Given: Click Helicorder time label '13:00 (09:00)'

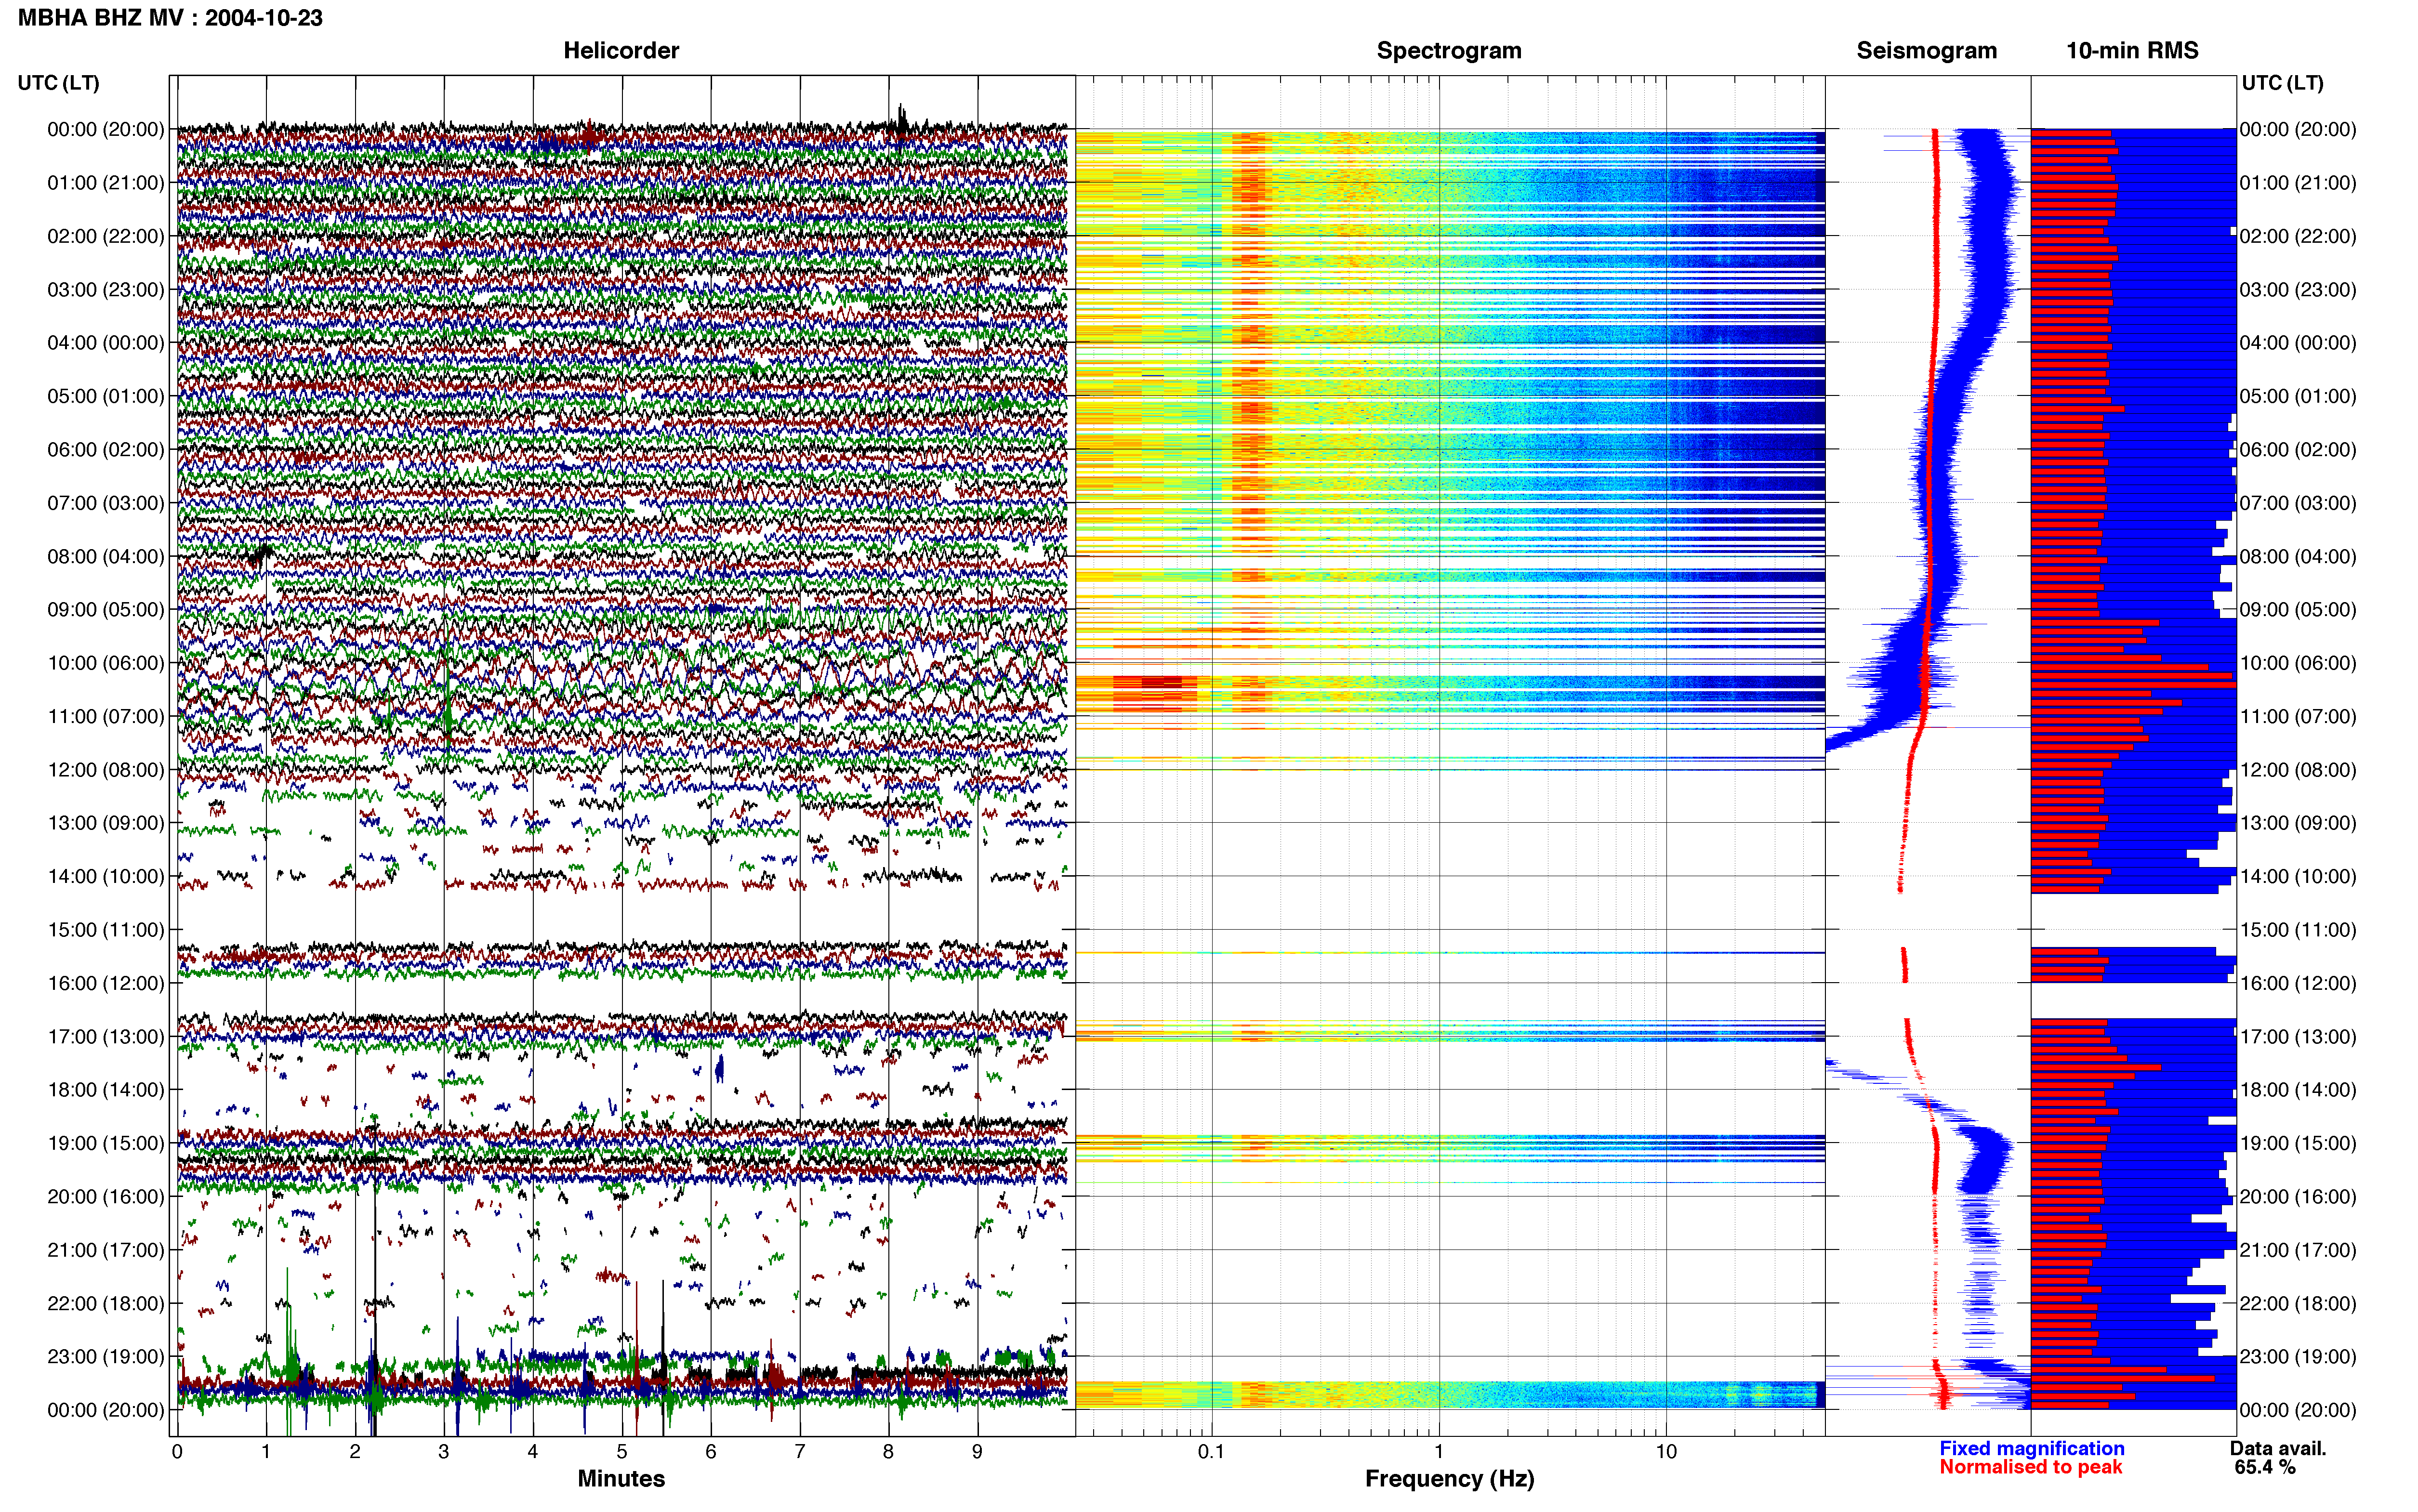Looking at the screenshot, I should click(x=106, y=823).
